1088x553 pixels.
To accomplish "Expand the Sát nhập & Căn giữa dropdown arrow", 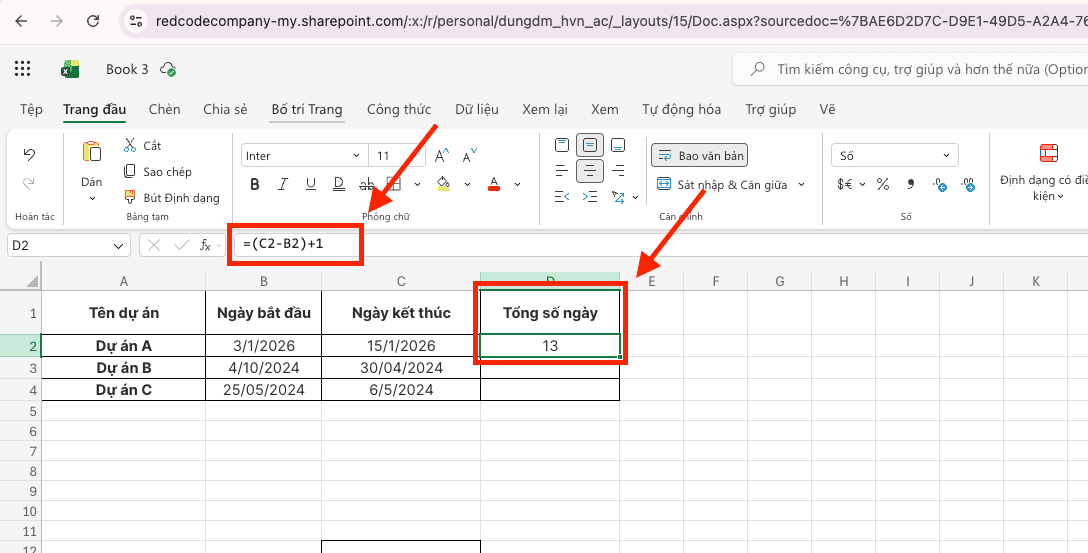I will coord(801,185).
